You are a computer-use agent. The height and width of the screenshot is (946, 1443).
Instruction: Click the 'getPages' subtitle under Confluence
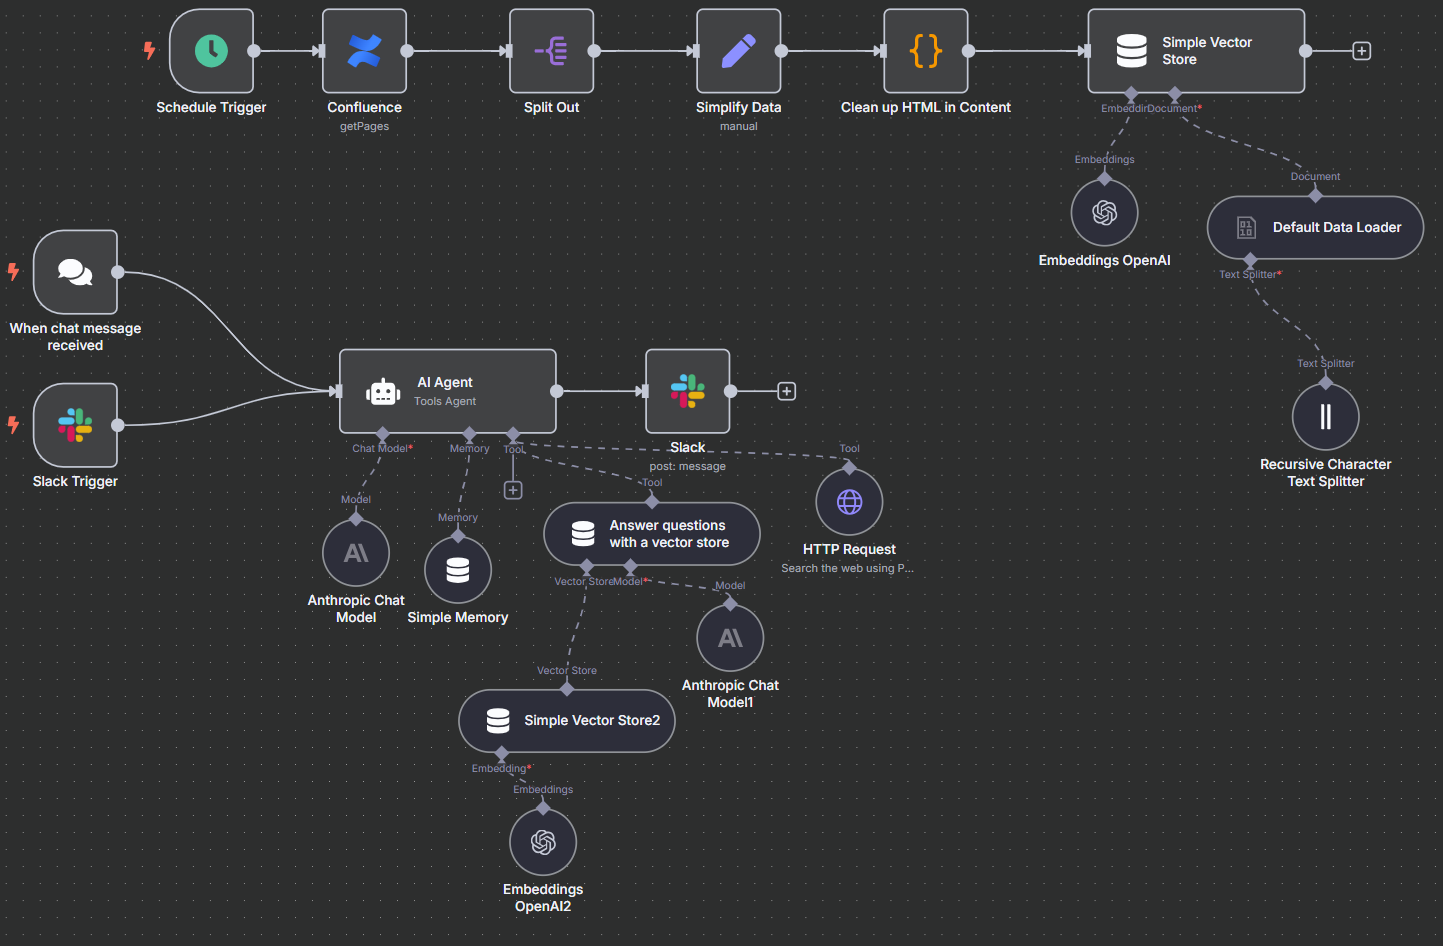pos(364,126)
